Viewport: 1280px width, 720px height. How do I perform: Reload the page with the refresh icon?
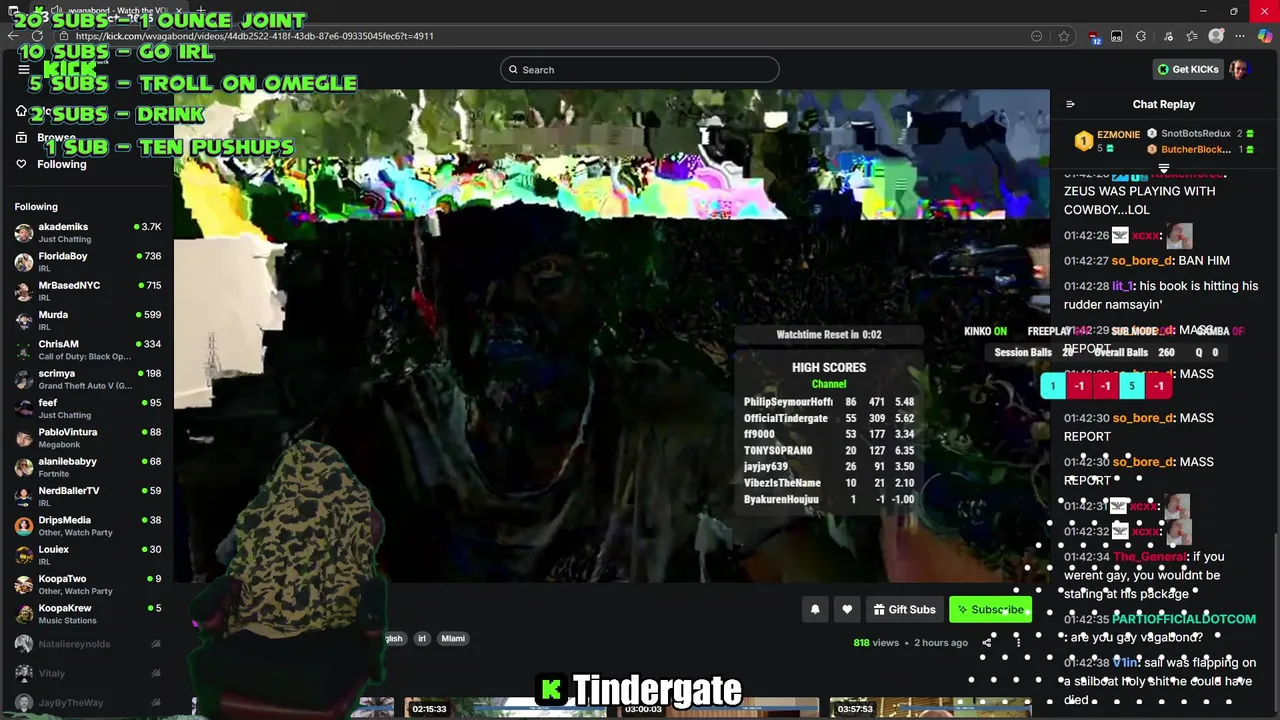tap(37, 36)
